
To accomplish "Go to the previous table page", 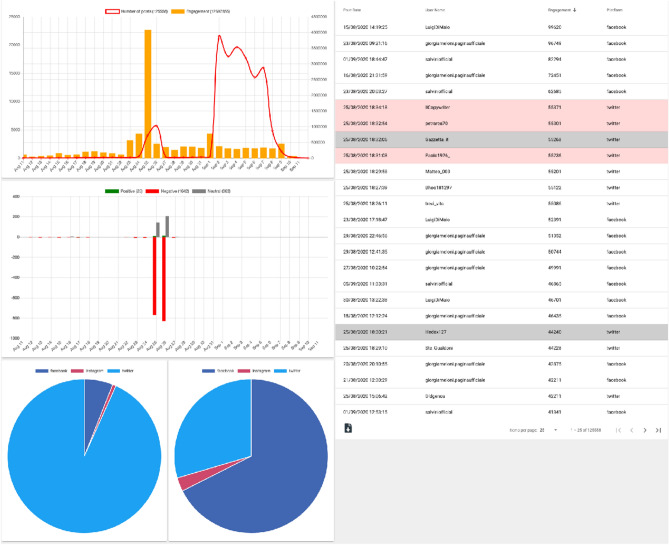I will click(x=632, y=430).
